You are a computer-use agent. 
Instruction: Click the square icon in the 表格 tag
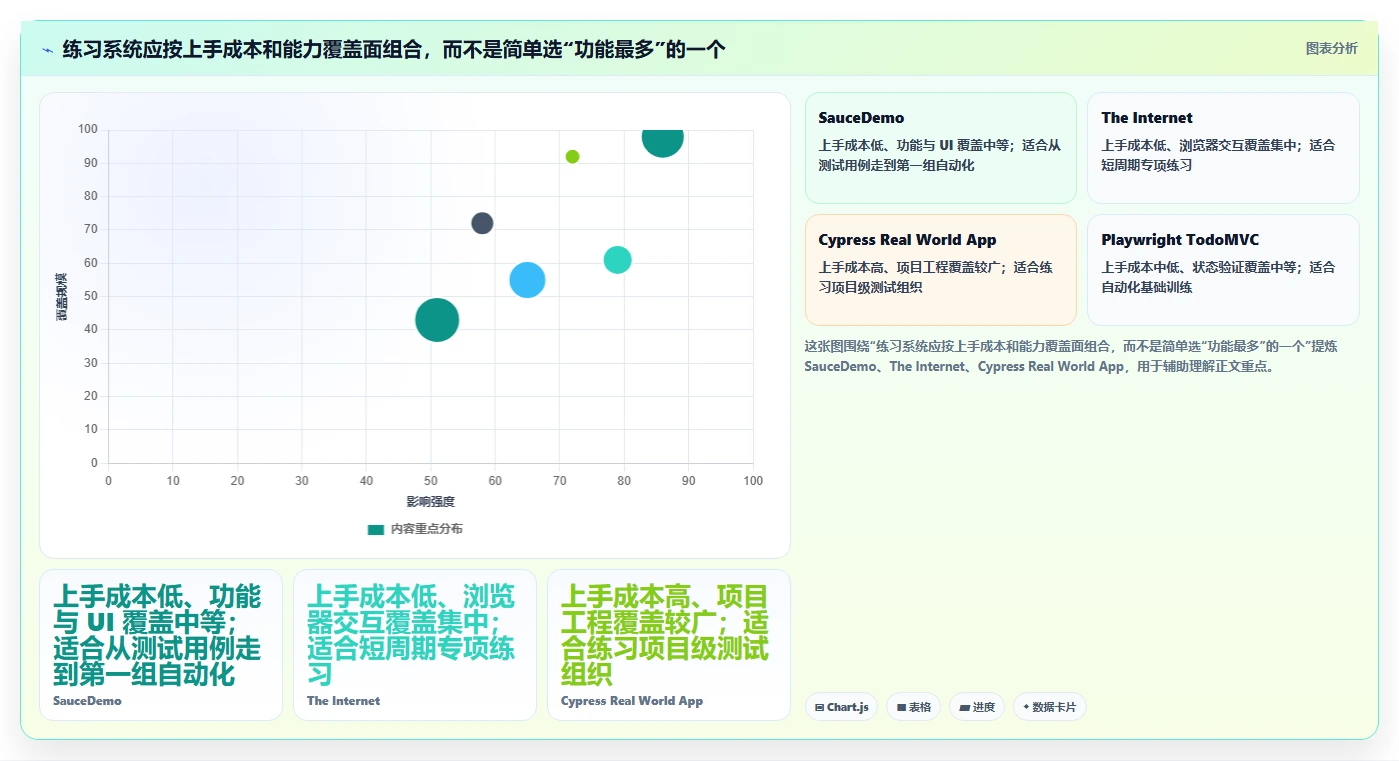[901, 707]
